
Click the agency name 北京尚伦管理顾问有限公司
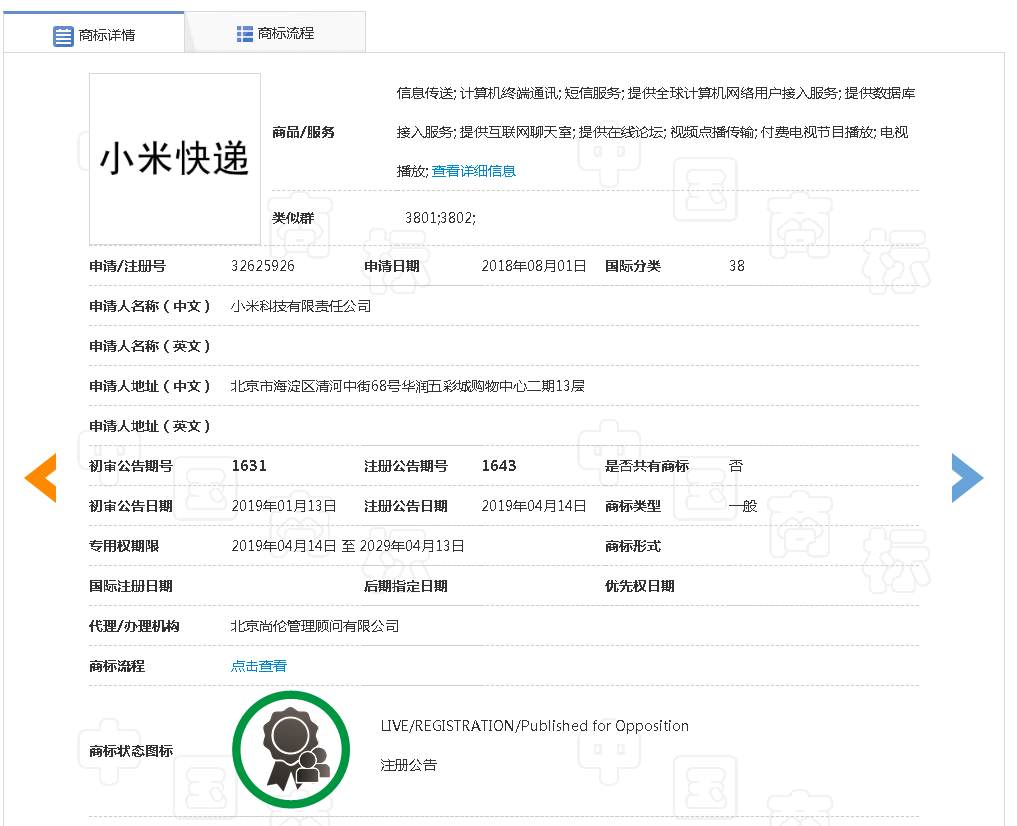(x=315, y=626)
